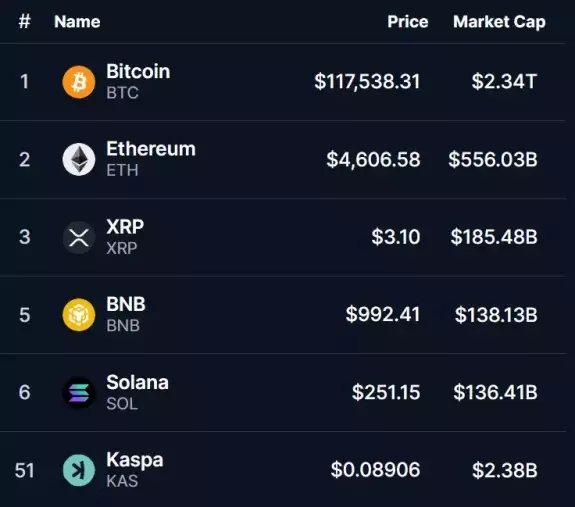Click the yellow BNB logo icon

pyautogui.click(x=79, y=315)
